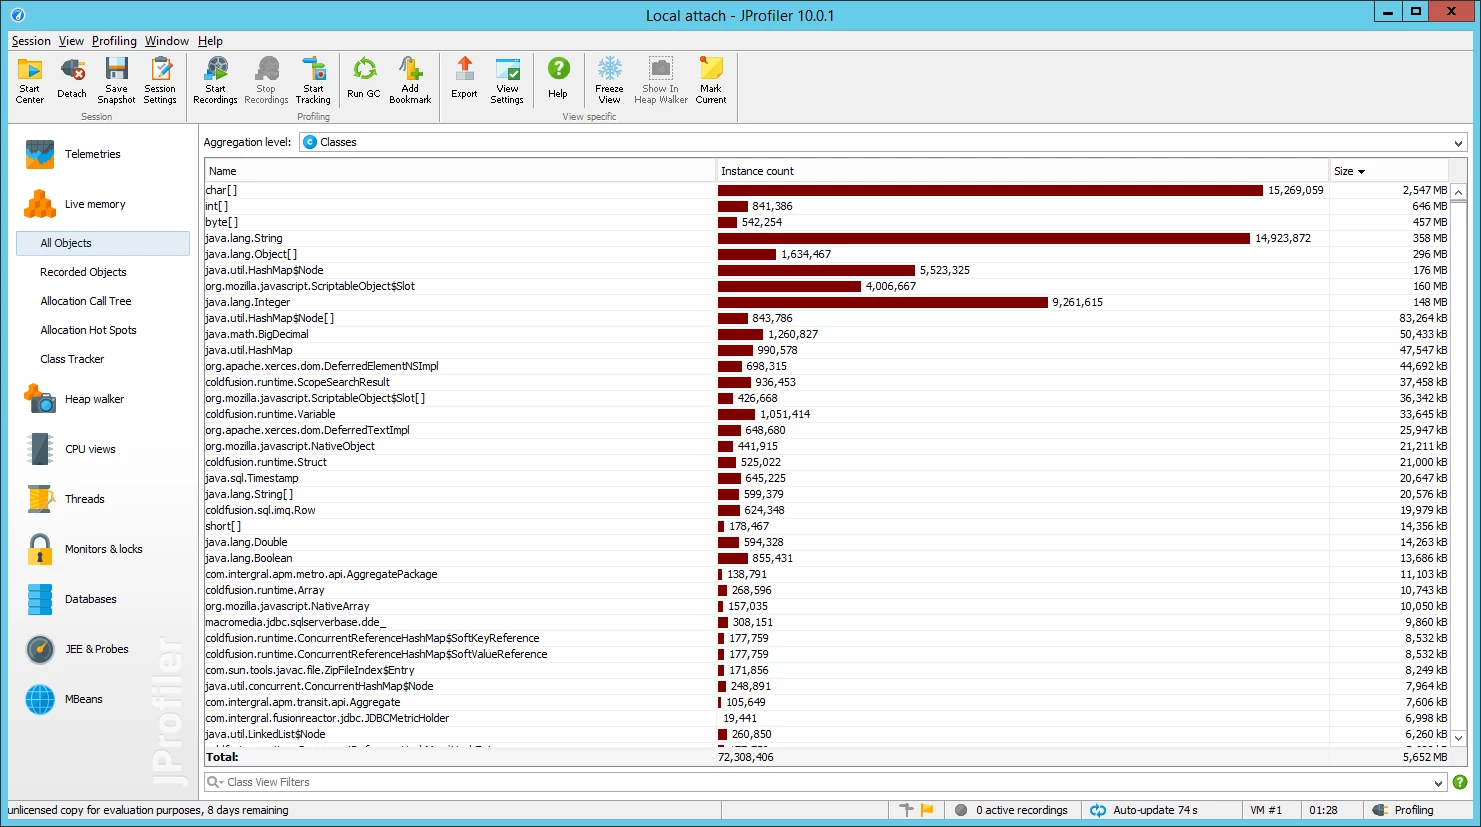Mark Current values
This screenshot has width=1481, height=827.
711,80
